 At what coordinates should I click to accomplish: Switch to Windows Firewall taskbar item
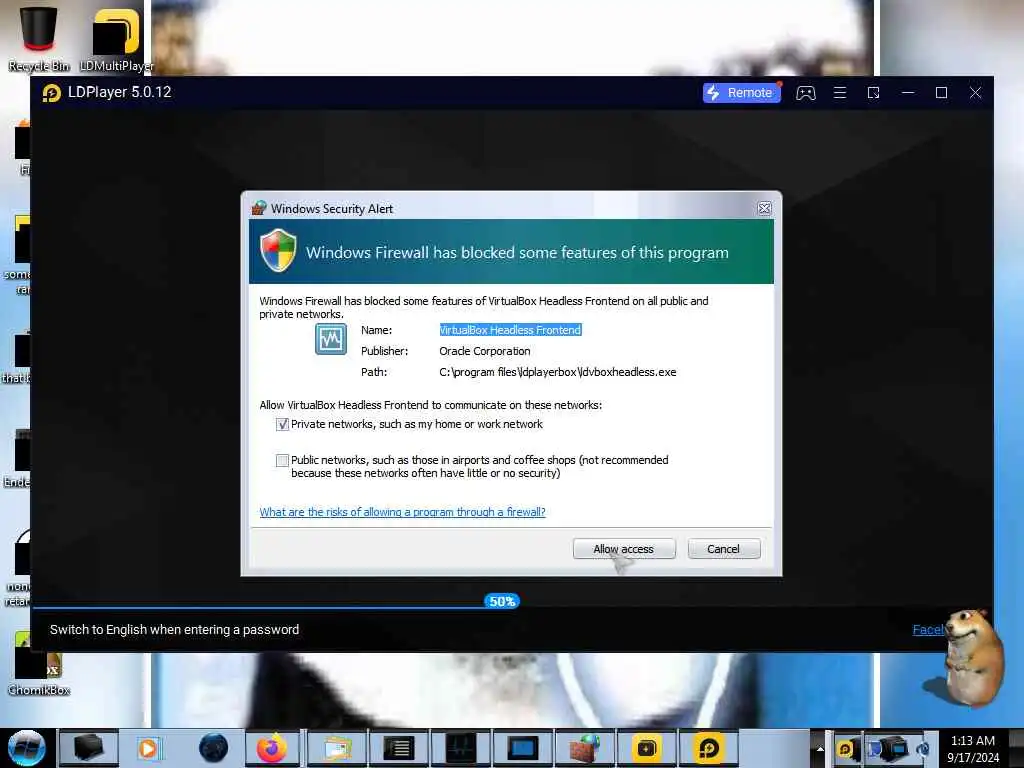pyautogui.click(x=584, y=748)
